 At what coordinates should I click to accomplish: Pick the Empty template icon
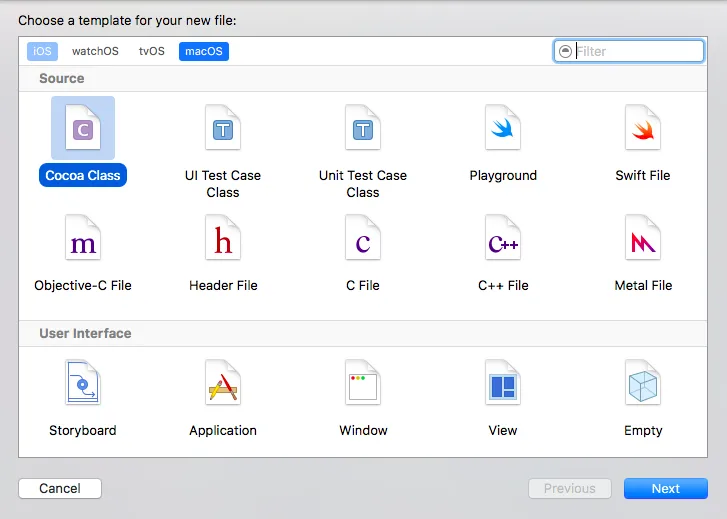click(x=643, y=383)
